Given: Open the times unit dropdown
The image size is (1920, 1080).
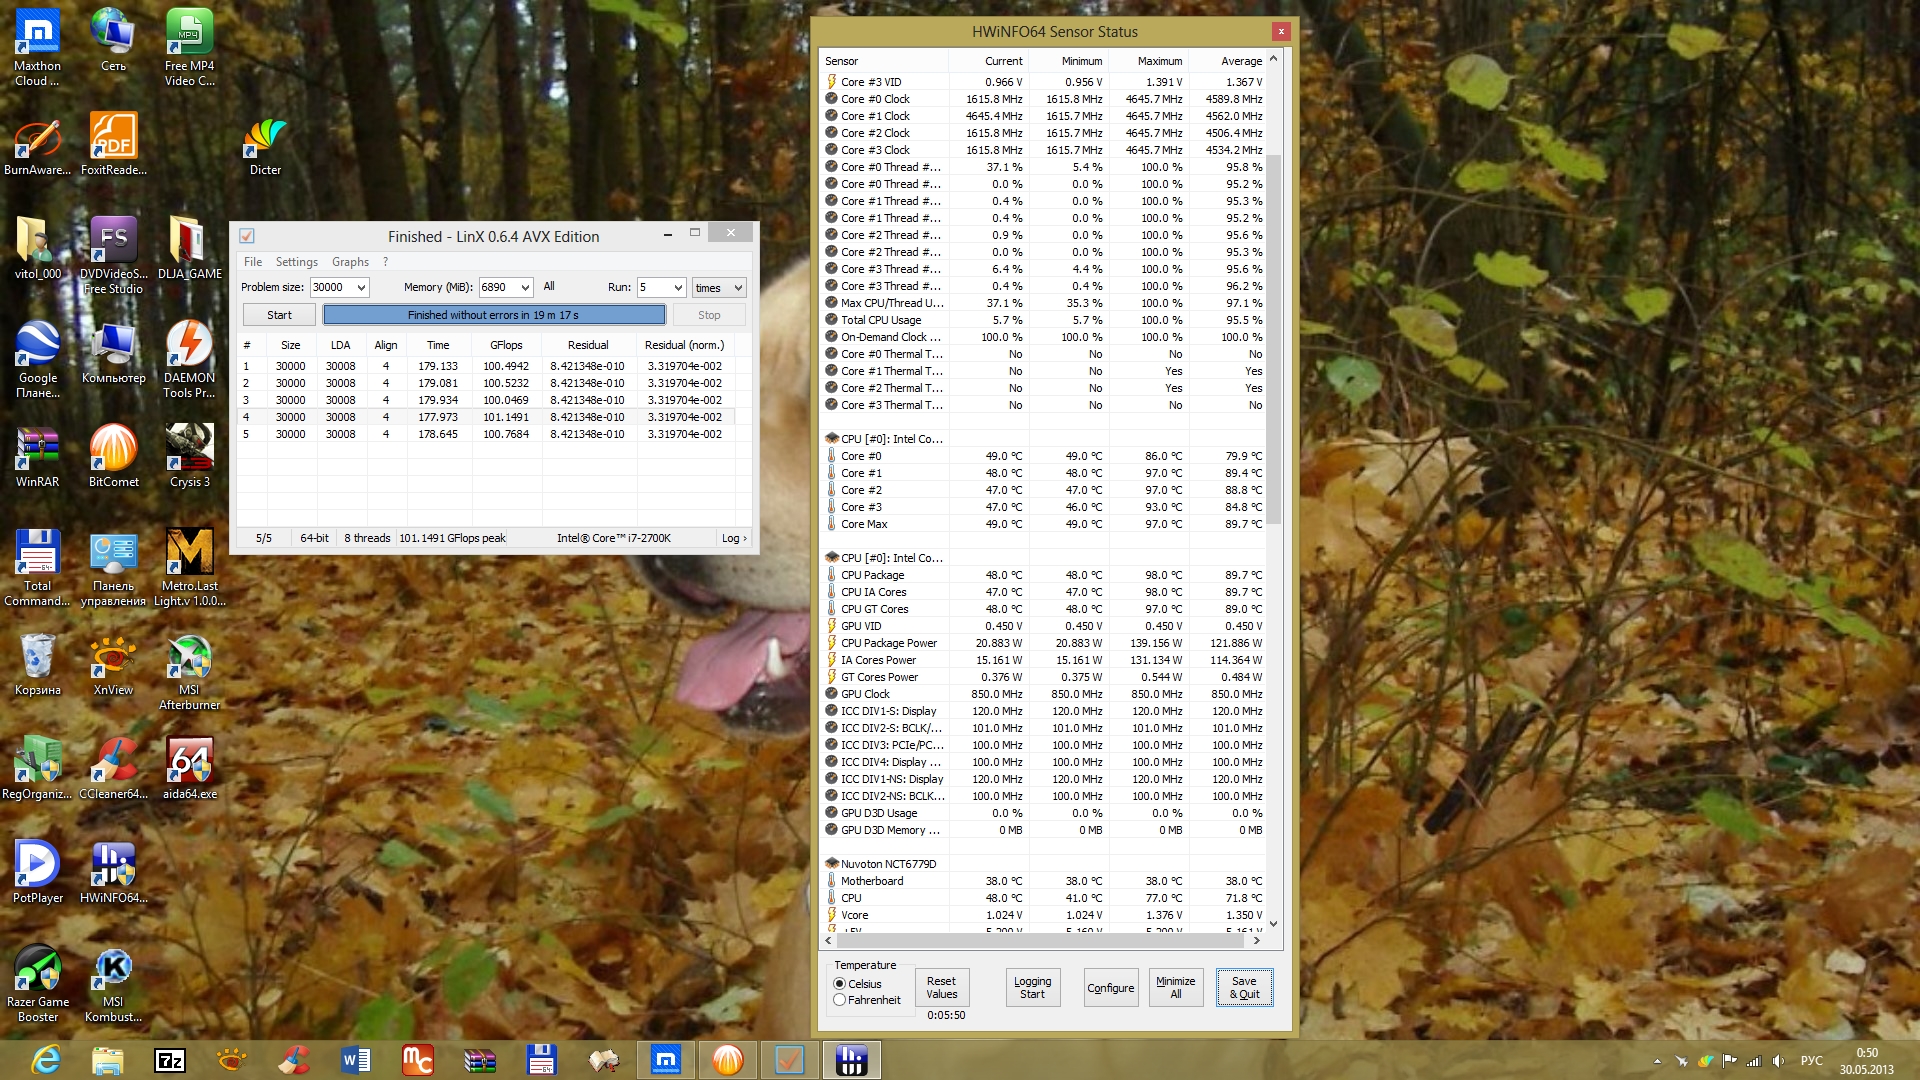Looking at the screenshot, I should pyautogui.click(x=738, y=288).
